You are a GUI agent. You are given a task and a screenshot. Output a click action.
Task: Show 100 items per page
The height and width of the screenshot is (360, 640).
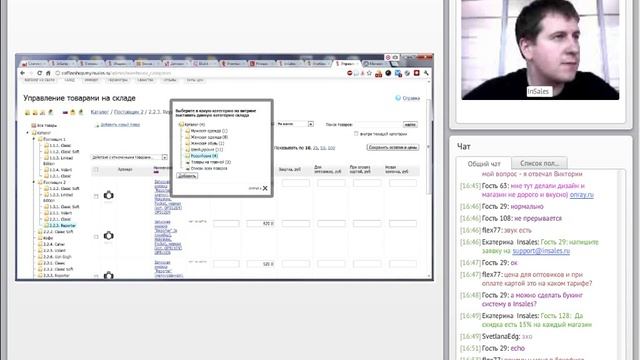pos(331,148)
